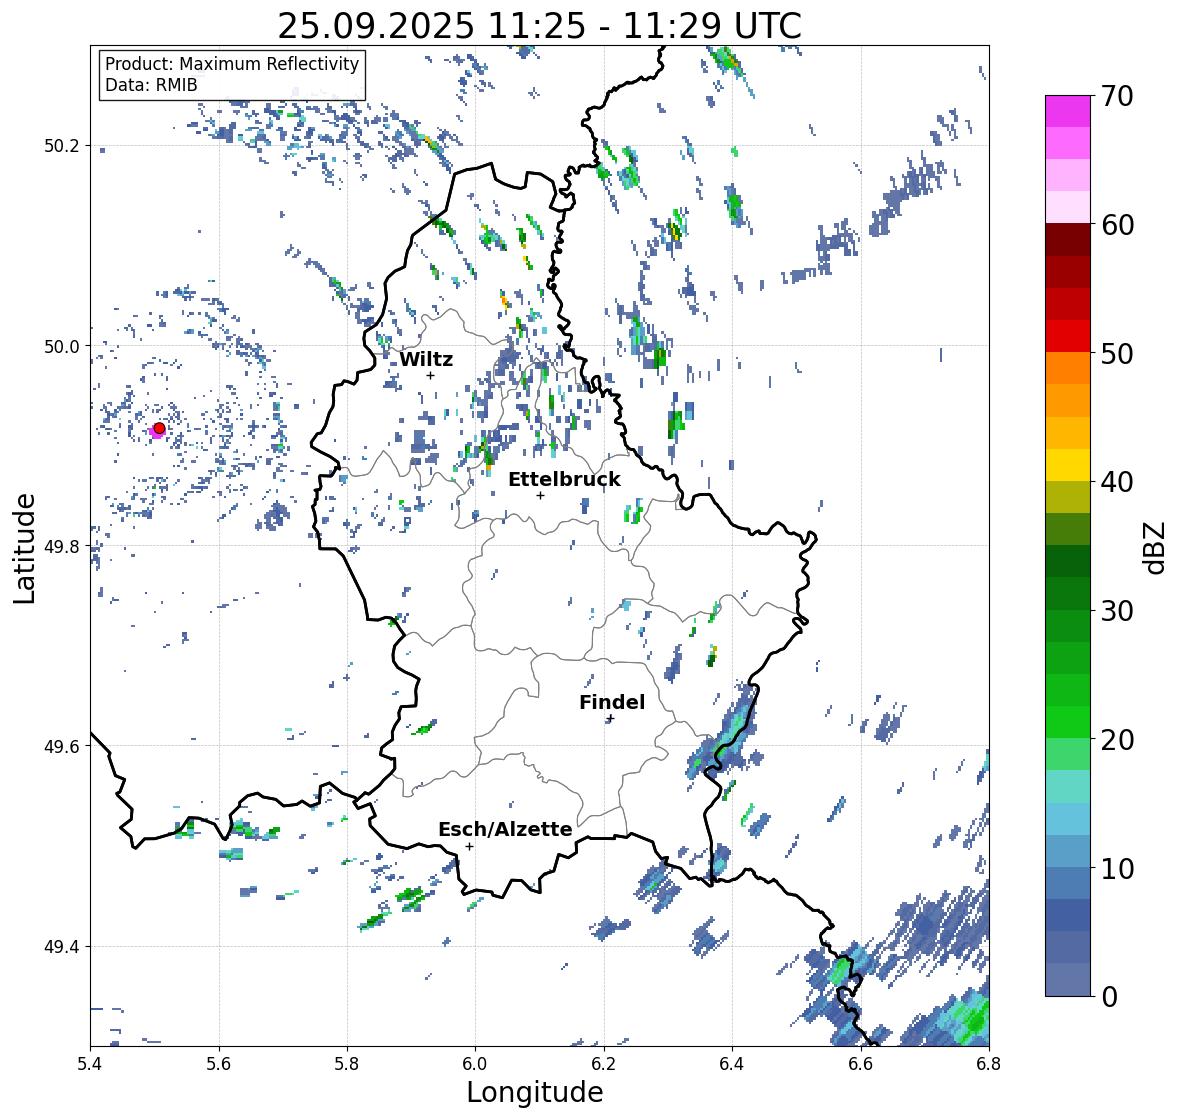Image resolution: width=1179 pixels, height=1117 pixels.
Task: Click the plus marker under Esch/Alzette
Action: pos(469,846)
